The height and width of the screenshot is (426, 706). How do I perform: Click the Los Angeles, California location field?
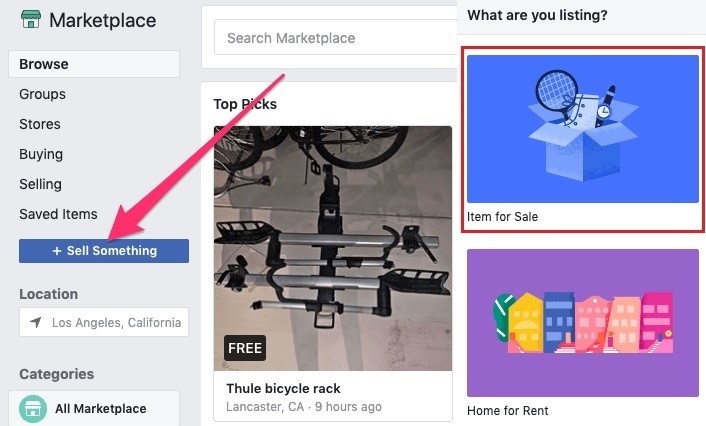tap(115, 323)
